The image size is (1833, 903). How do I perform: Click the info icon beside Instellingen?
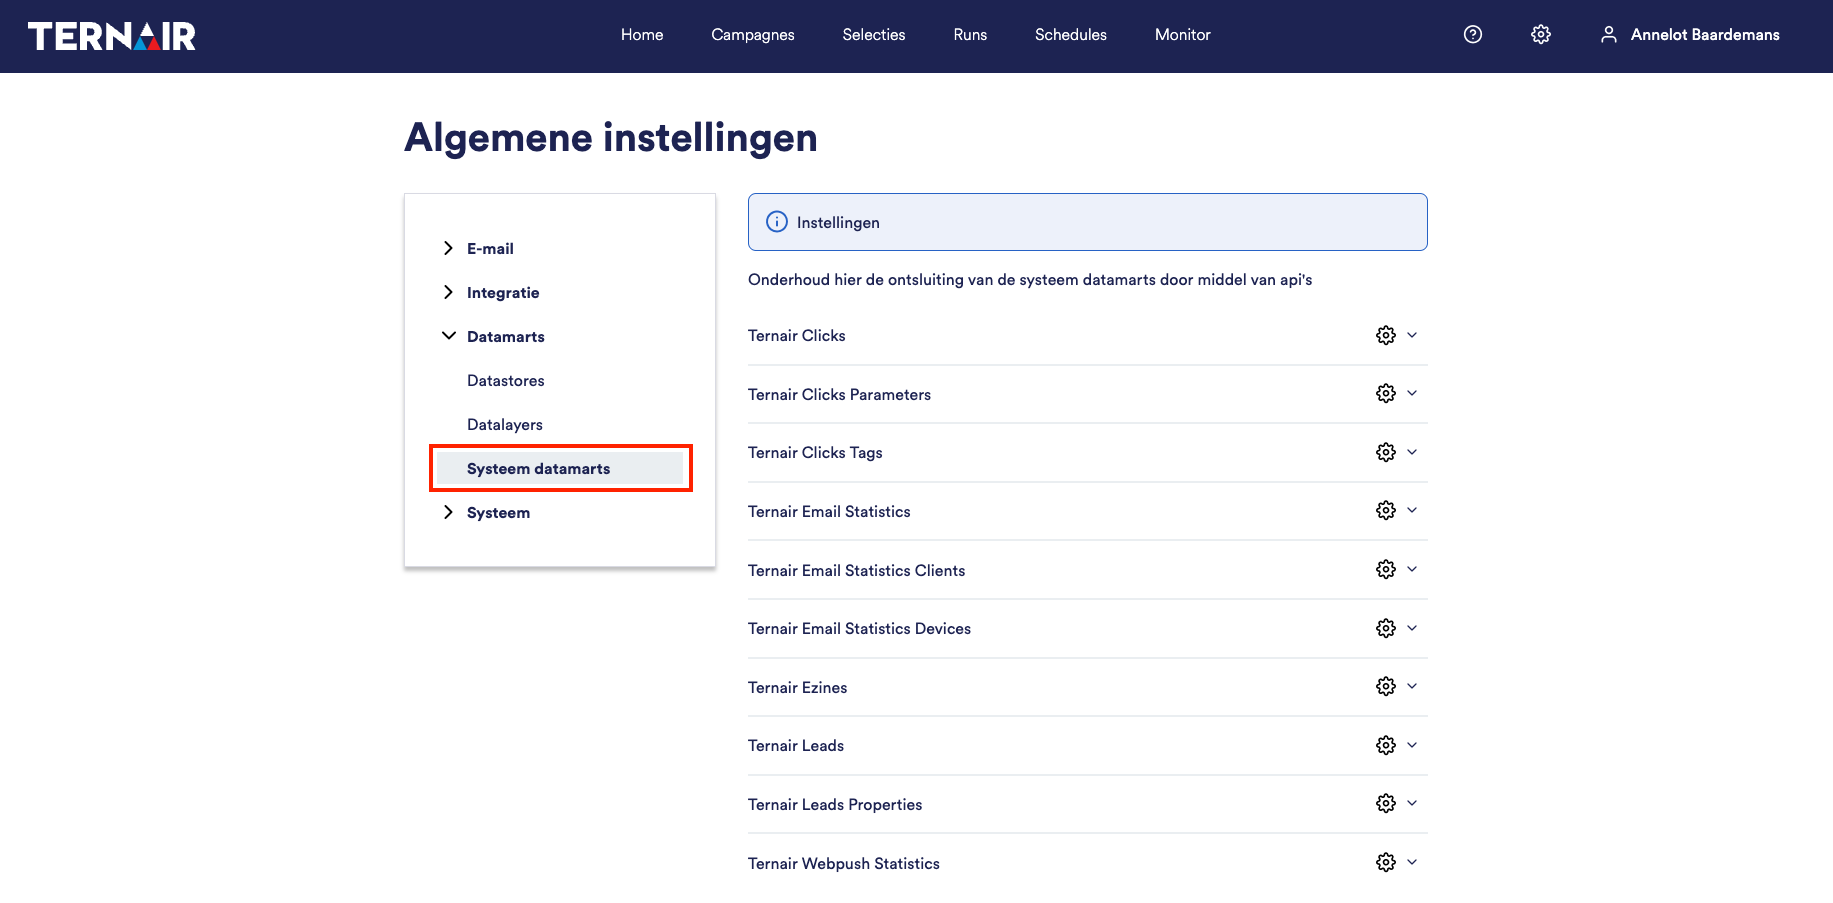click(x=777, y=222)
